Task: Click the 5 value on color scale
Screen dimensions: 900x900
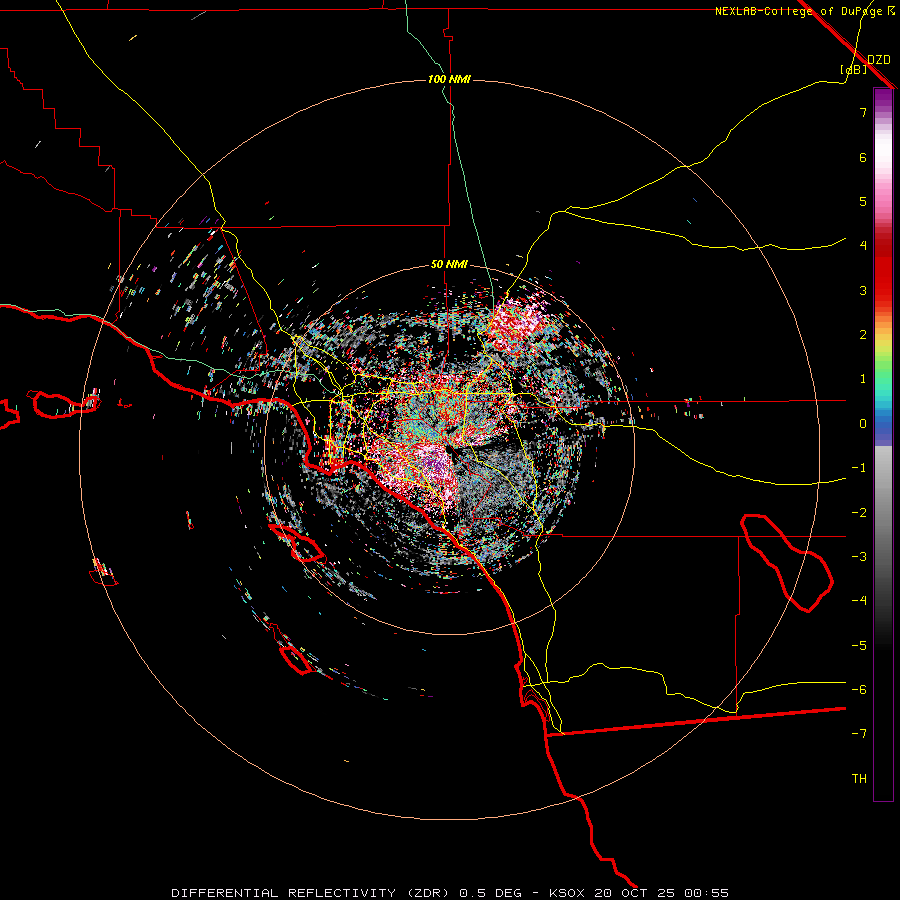Action: click(x=863, y=201)
